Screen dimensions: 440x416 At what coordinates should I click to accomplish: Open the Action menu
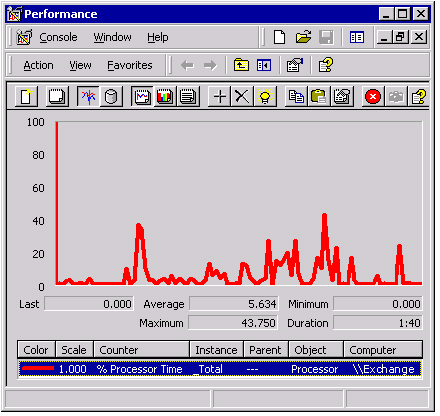click(x=38, y=65)
